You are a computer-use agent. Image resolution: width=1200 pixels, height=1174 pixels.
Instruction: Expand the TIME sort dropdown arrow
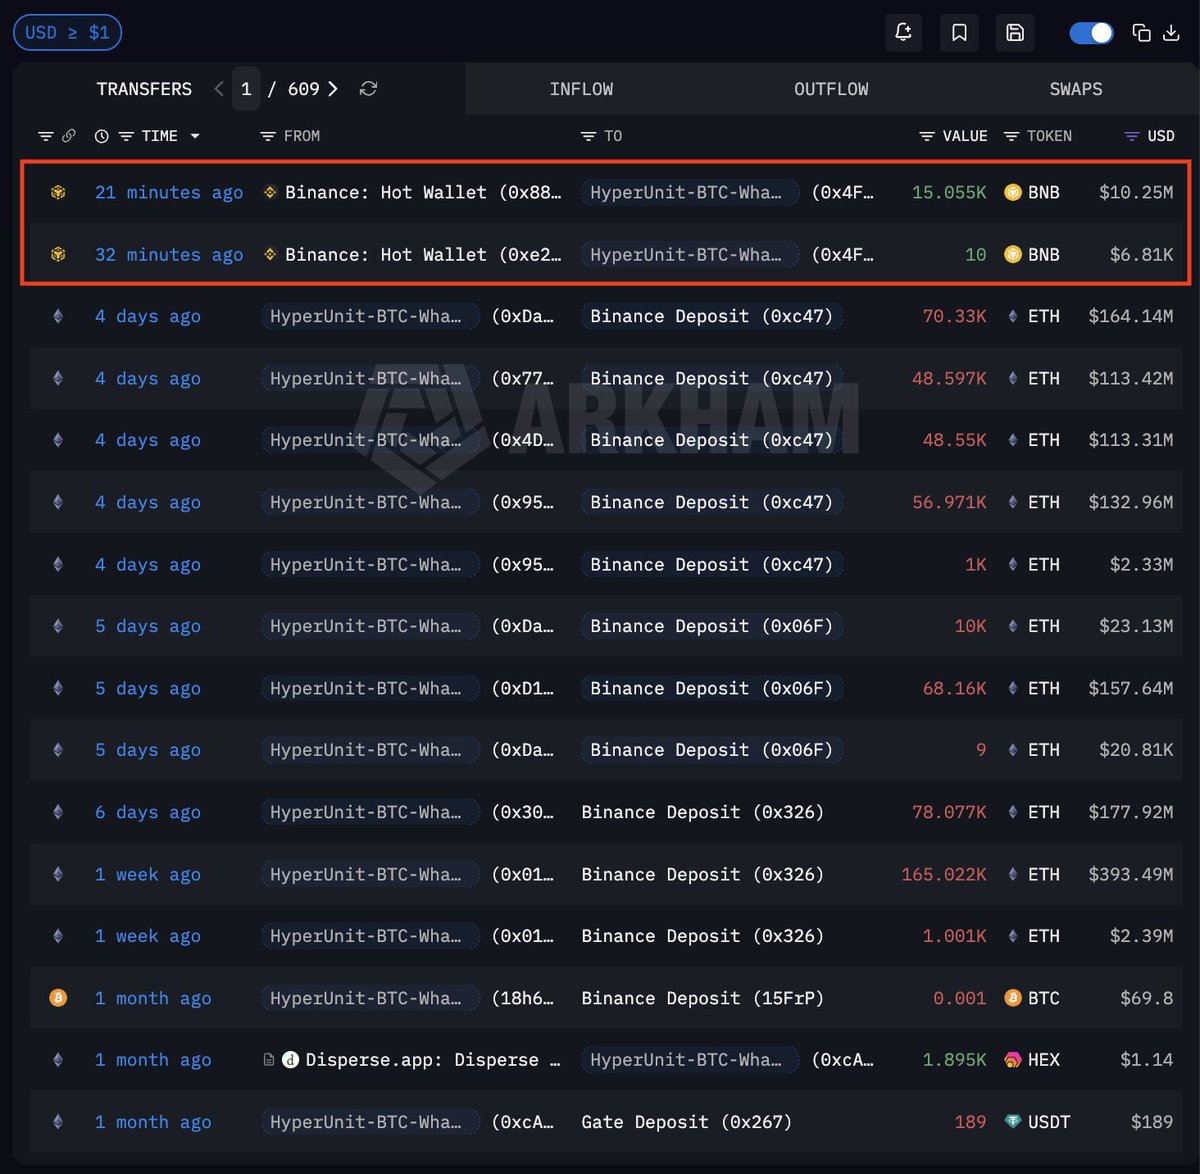195,136
